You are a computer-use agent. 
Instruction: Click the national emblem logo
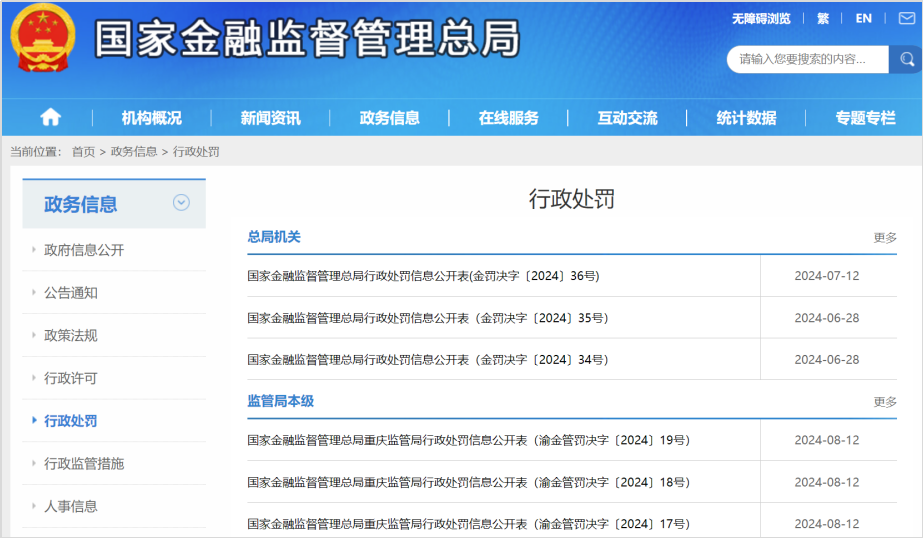pos(43,38)
